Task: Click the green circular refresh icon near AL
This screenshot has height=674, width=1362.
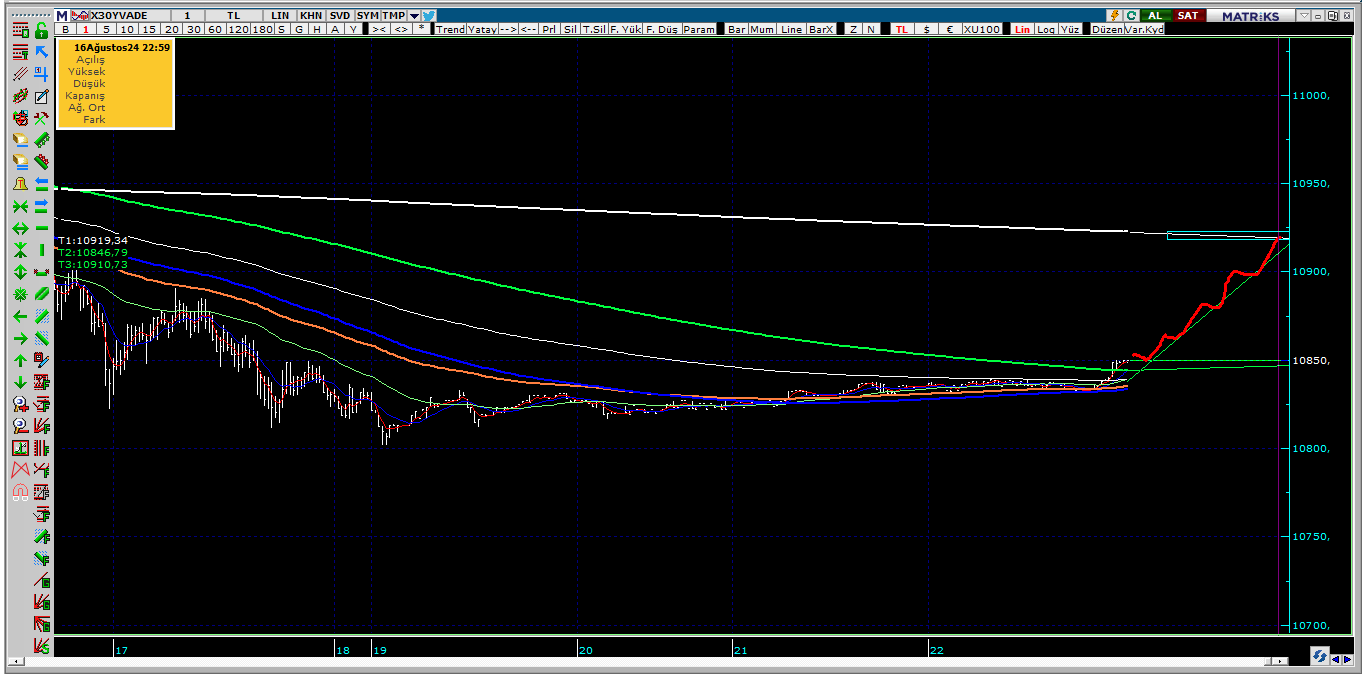Action: (x=1132, y=16)
